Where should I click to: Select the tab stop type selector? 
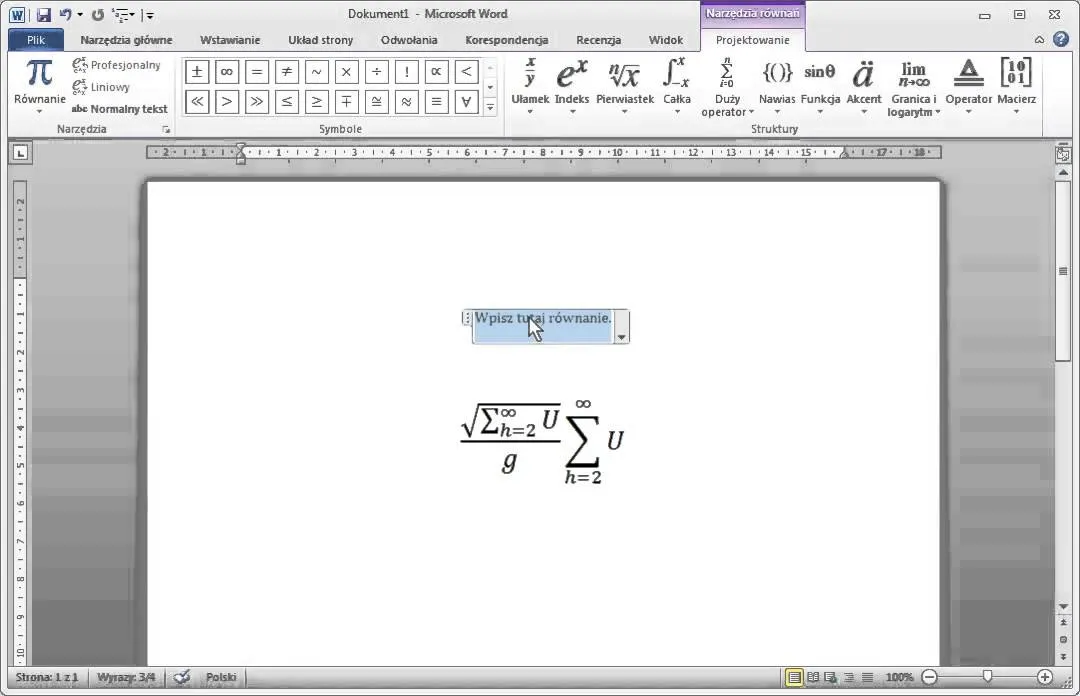(x=21, y=153)
